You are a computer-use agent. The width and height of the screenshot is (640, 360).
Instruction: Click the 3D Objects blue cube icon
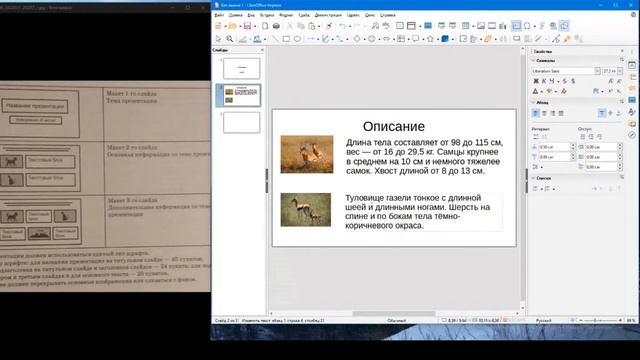[x=445, y=39]
